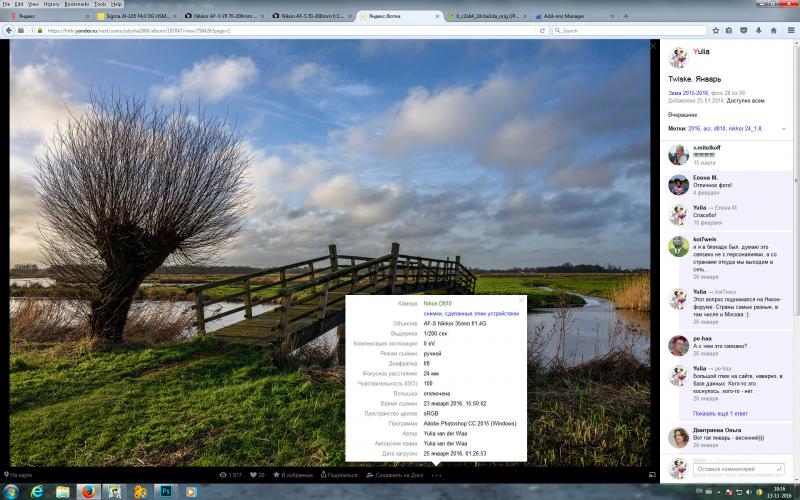Open the Firefox hamburger menu

791,31
